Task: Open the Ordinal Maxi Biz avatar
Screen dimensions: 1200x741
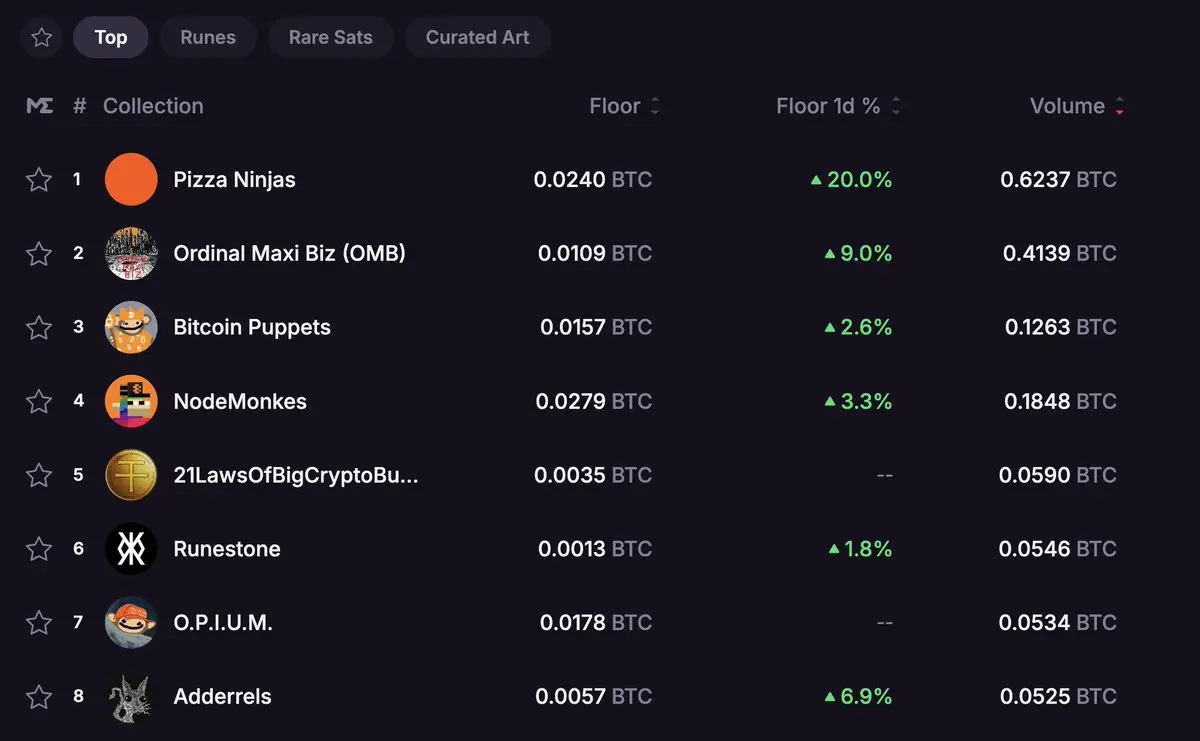Action: pos(131,254)
